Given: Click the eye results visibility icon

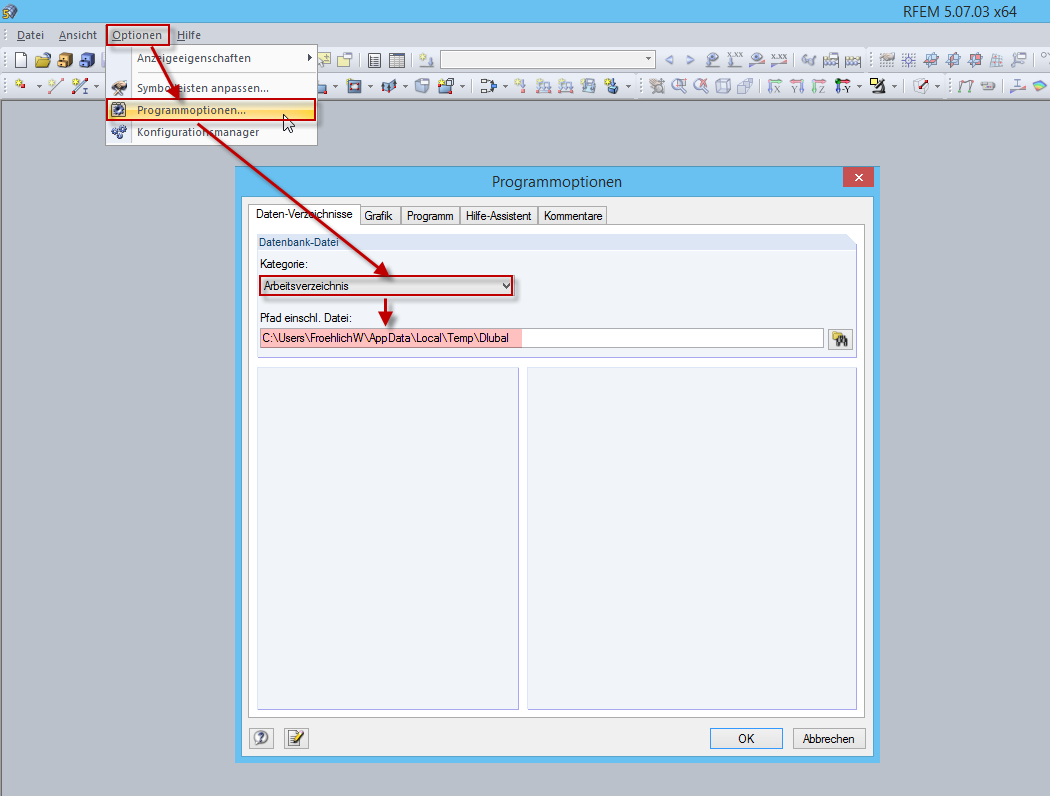Looking at the screenshot, I should [757, 60].
